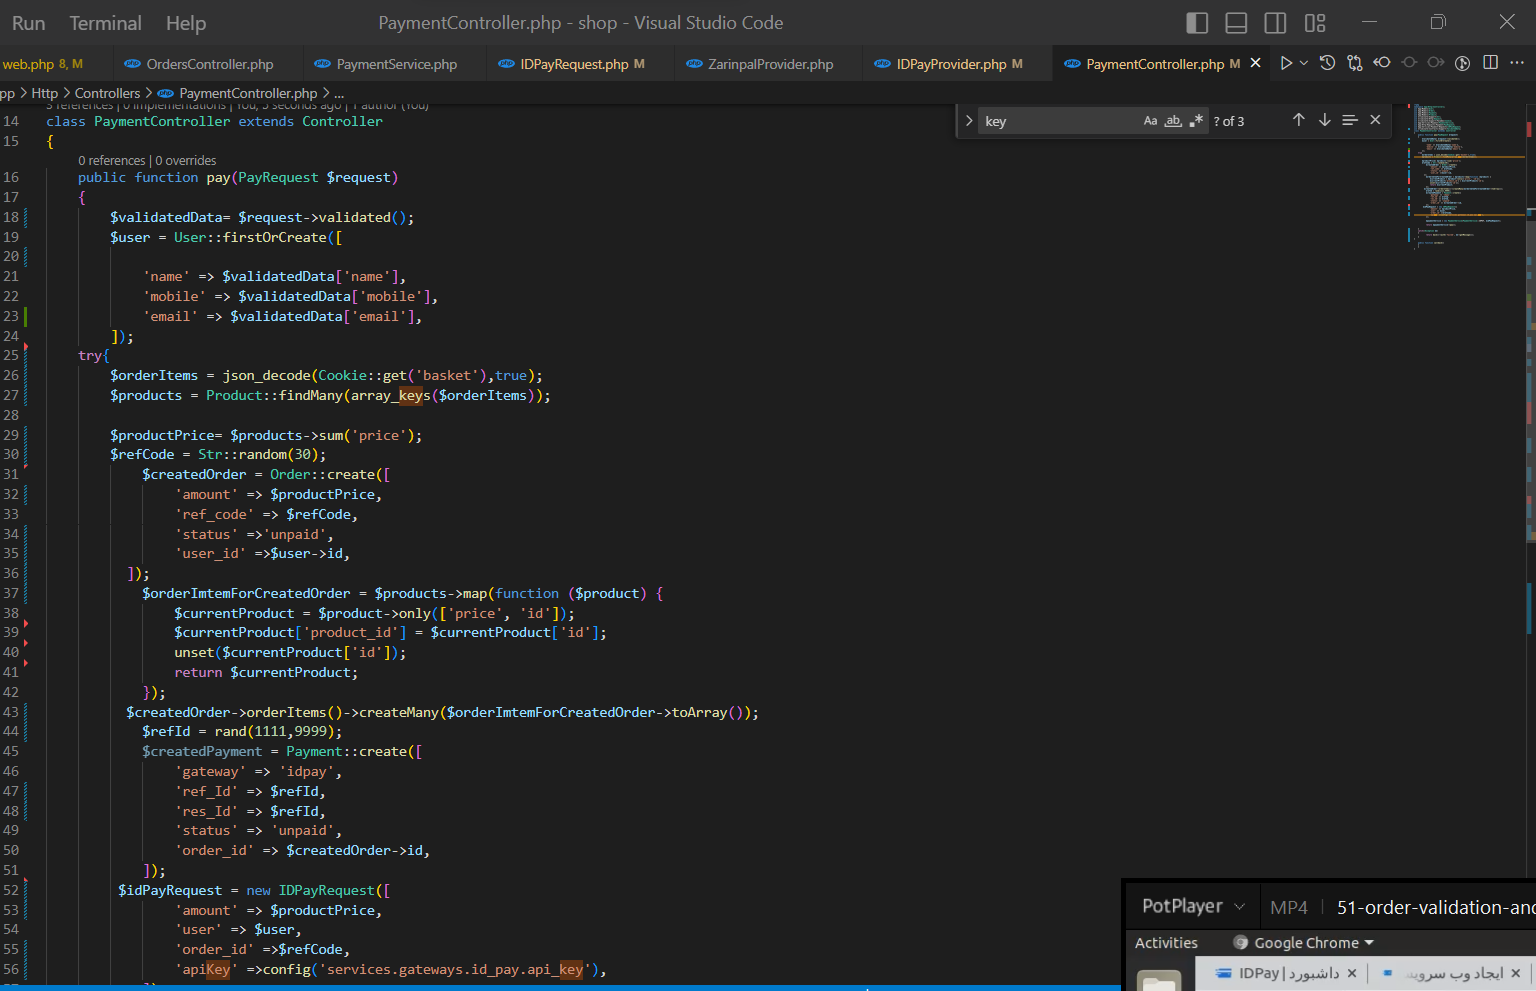Viewport: 1536px width, 991px height.
Task: Click the 'PaymentController' class name in code
Action: (162, 121)
